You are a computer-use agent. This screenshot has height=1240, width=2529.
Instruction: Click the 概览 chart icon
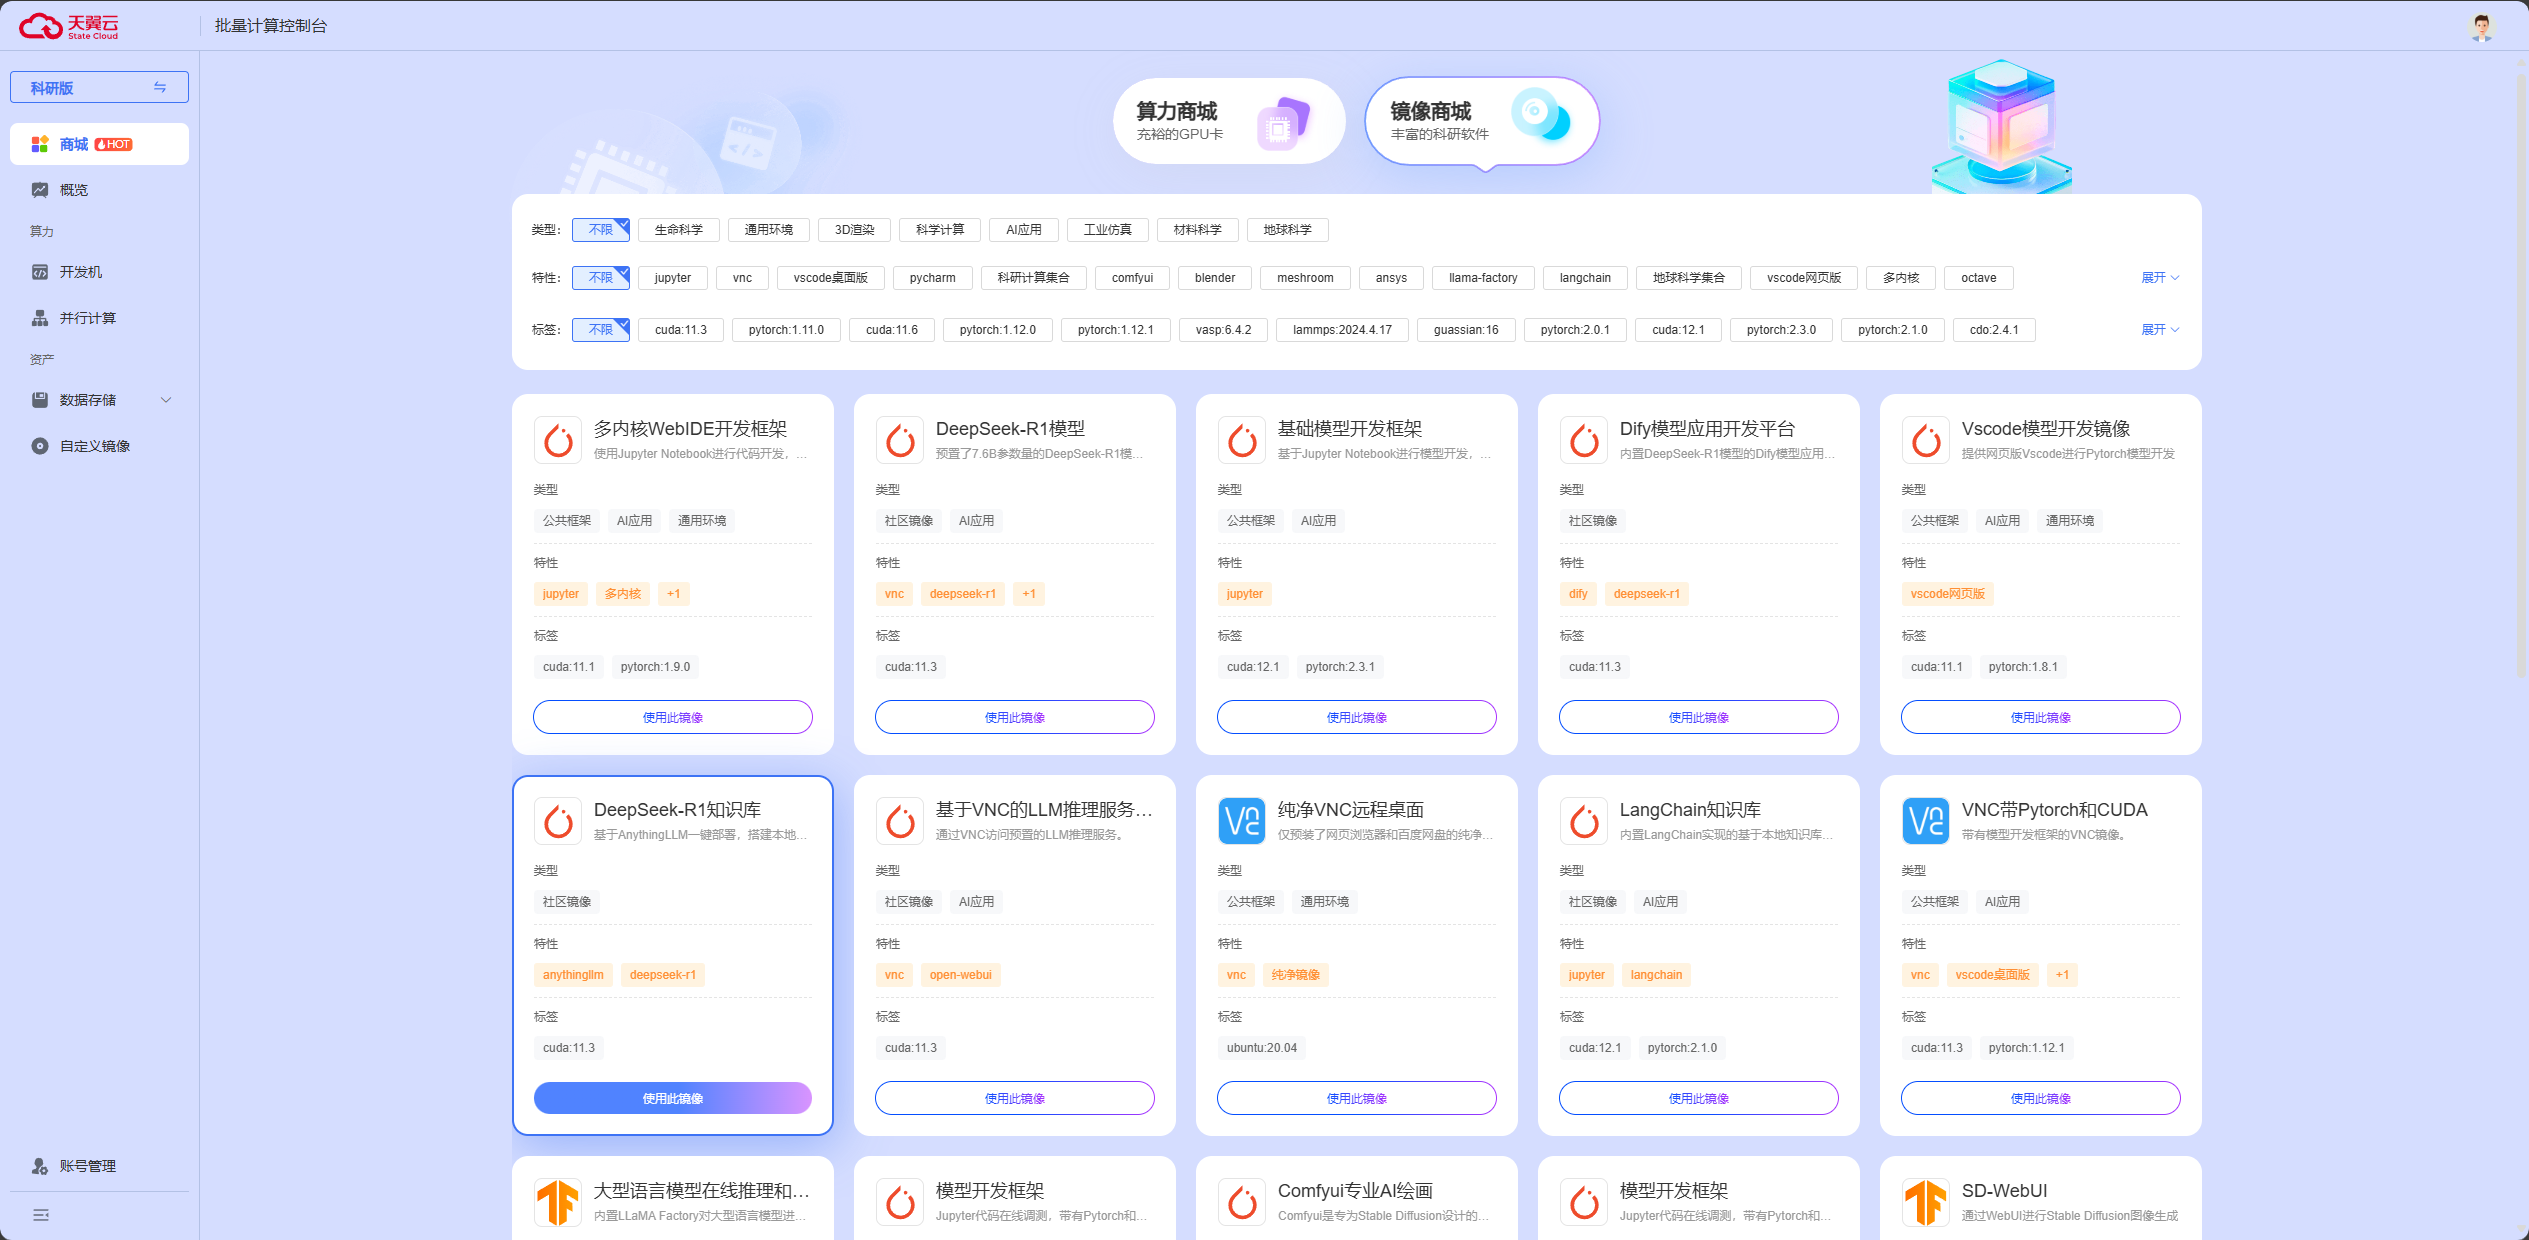pyautogui.click(x=40, y=190)
